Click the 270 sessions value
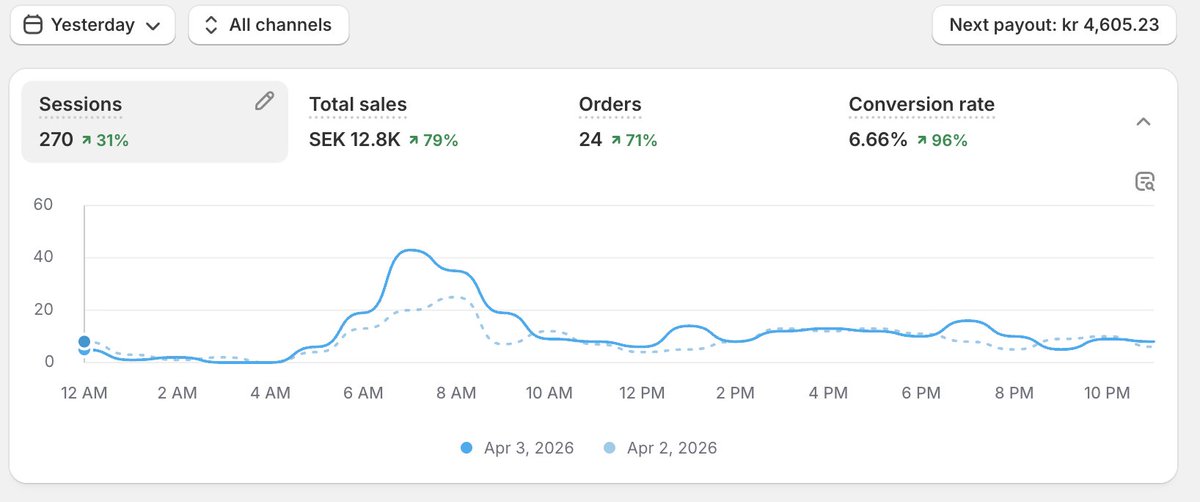Image resolution: width=1200 pixels, height=502 pixels. [x=56, y=140]
